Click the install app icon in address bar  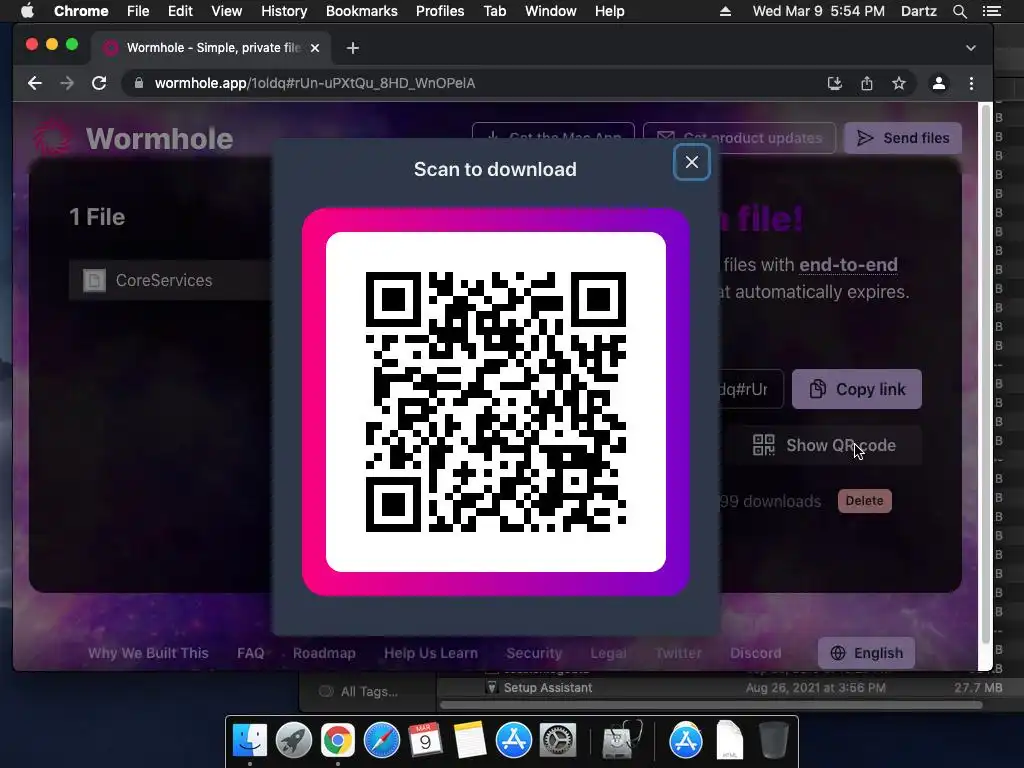pyautogui.click(x=835, y=83)
